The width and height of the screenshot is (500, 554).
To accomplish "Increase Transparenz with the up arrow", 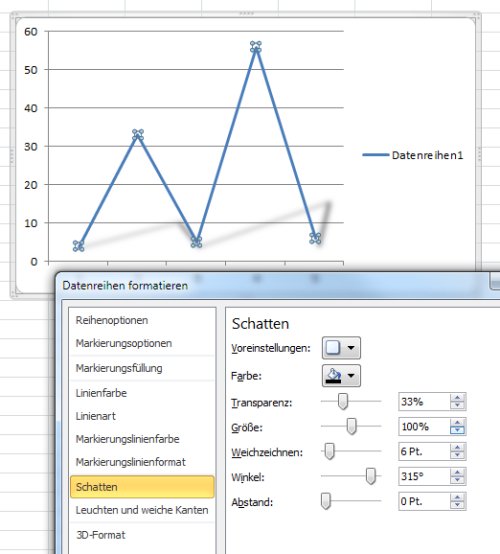I will pos(458,397).
